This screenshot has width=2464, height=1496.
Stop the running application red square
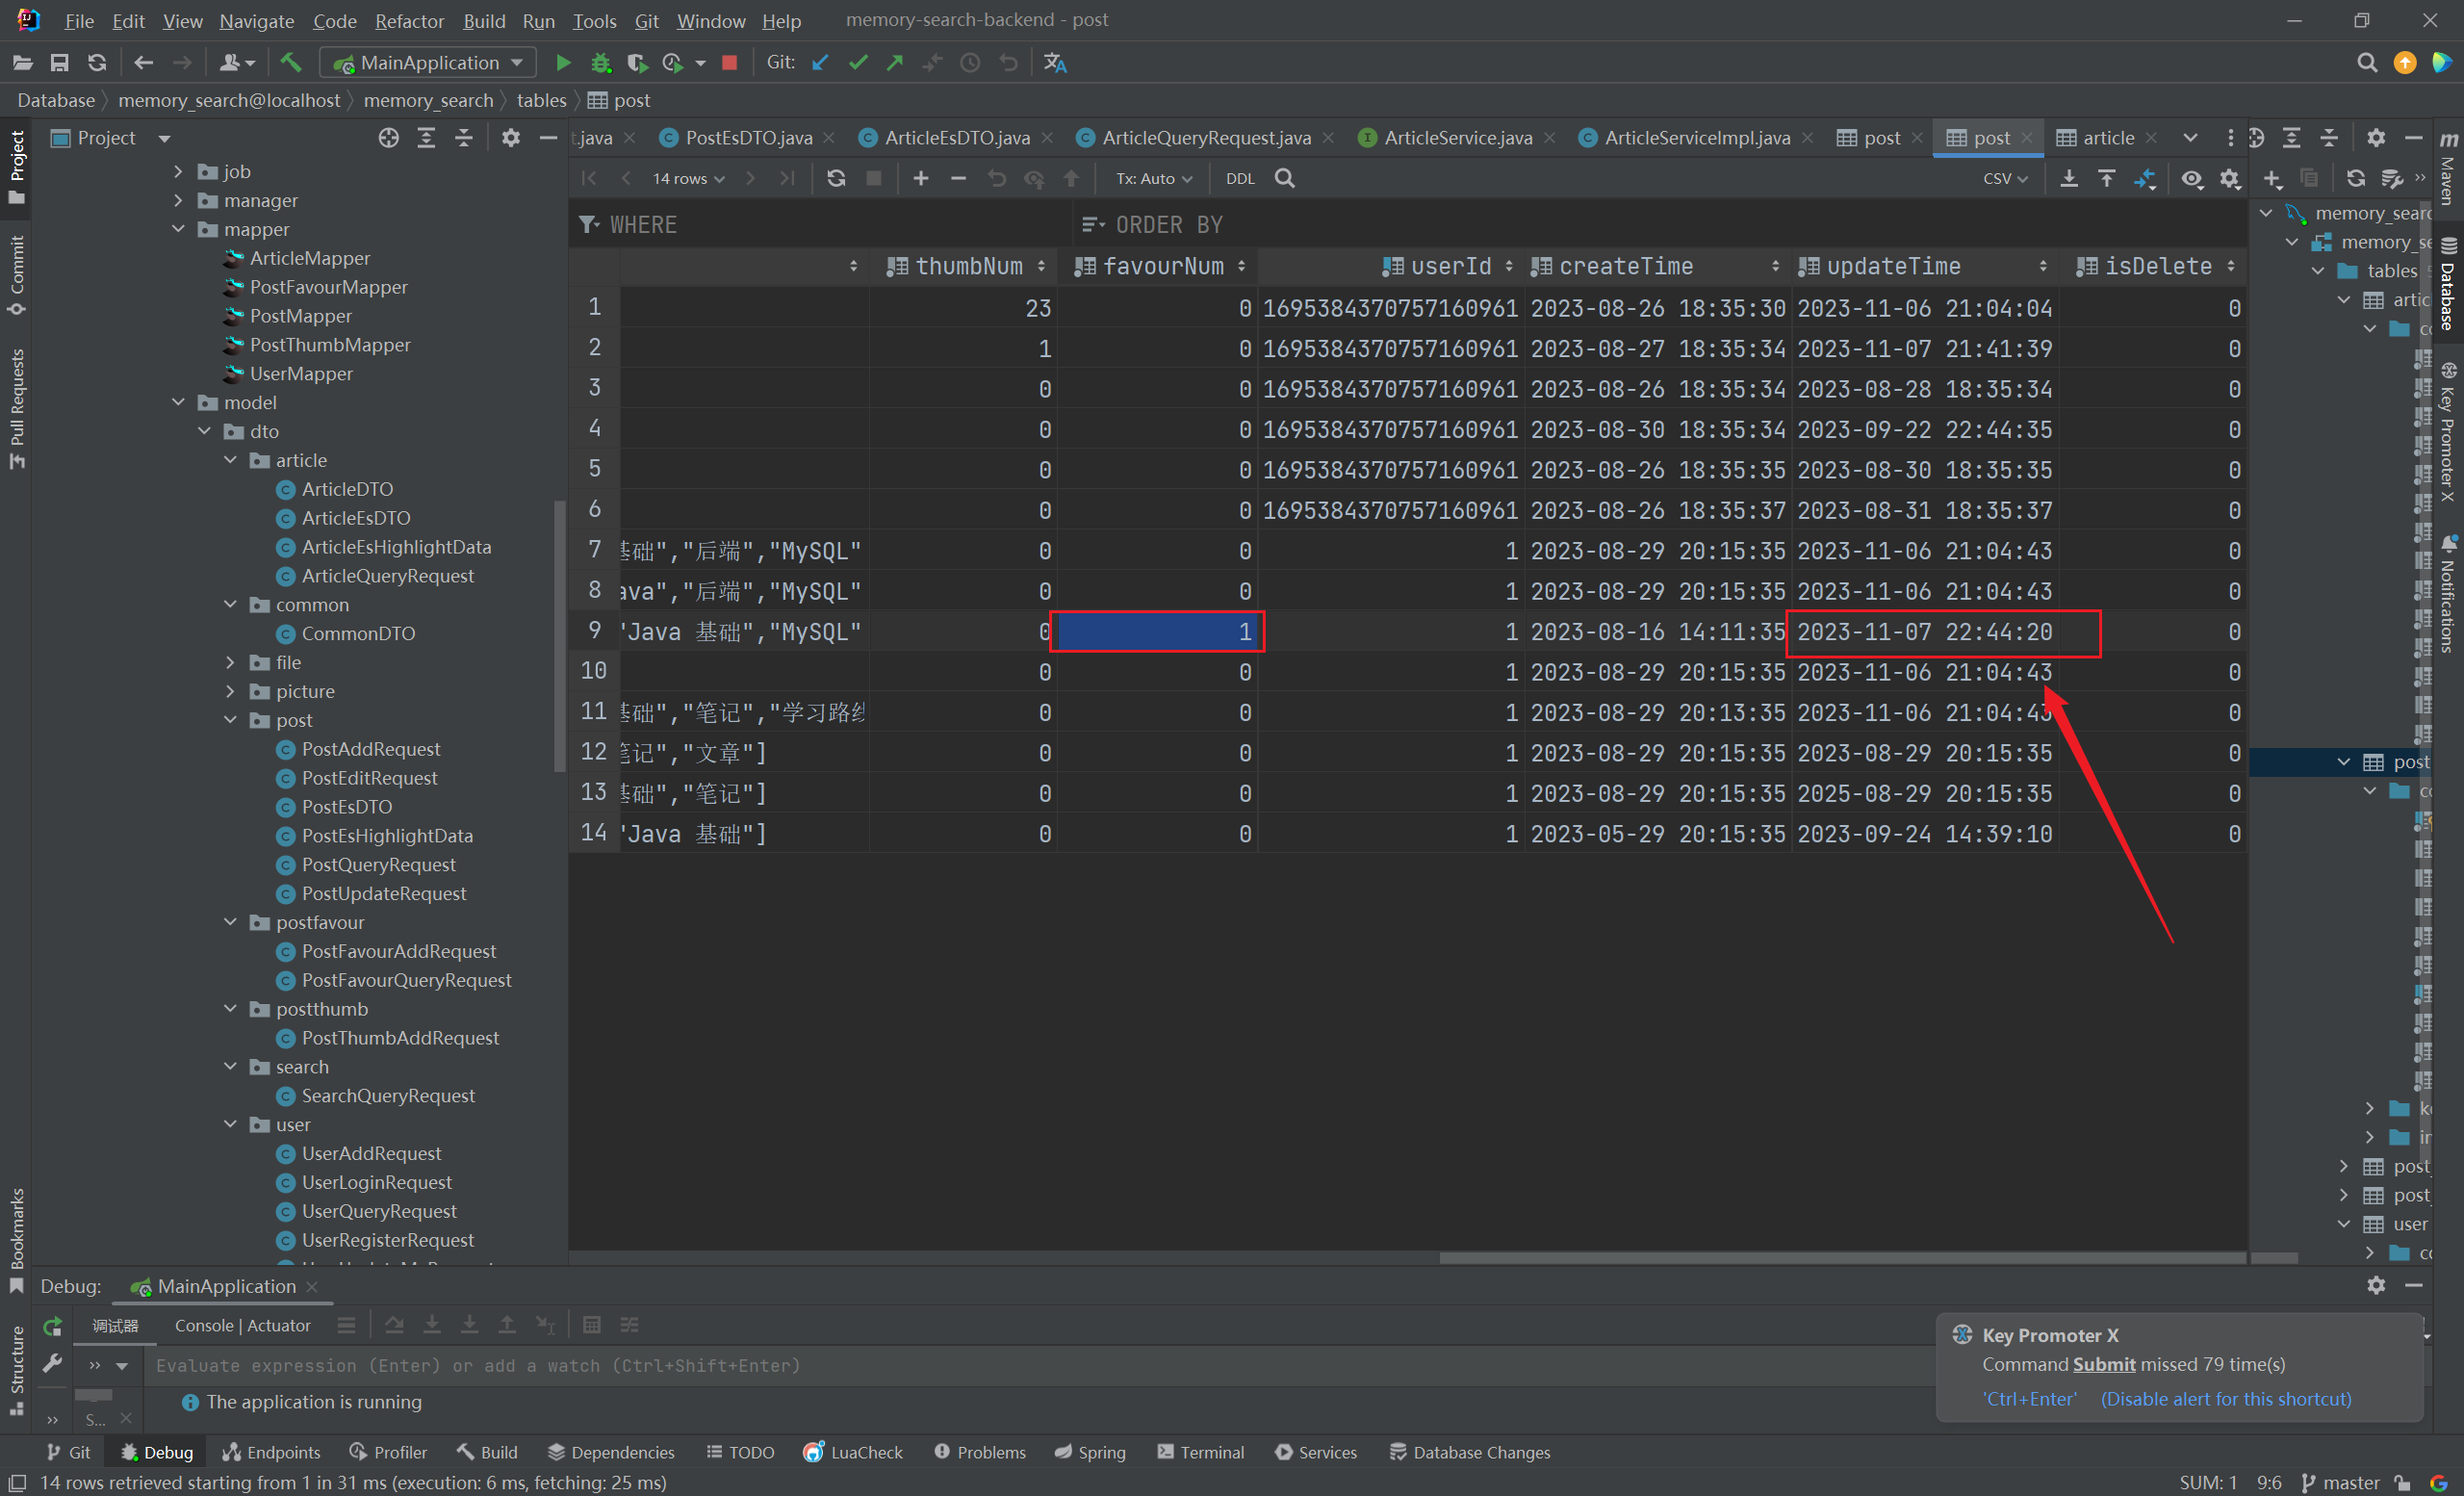click(x=730, y=63)
